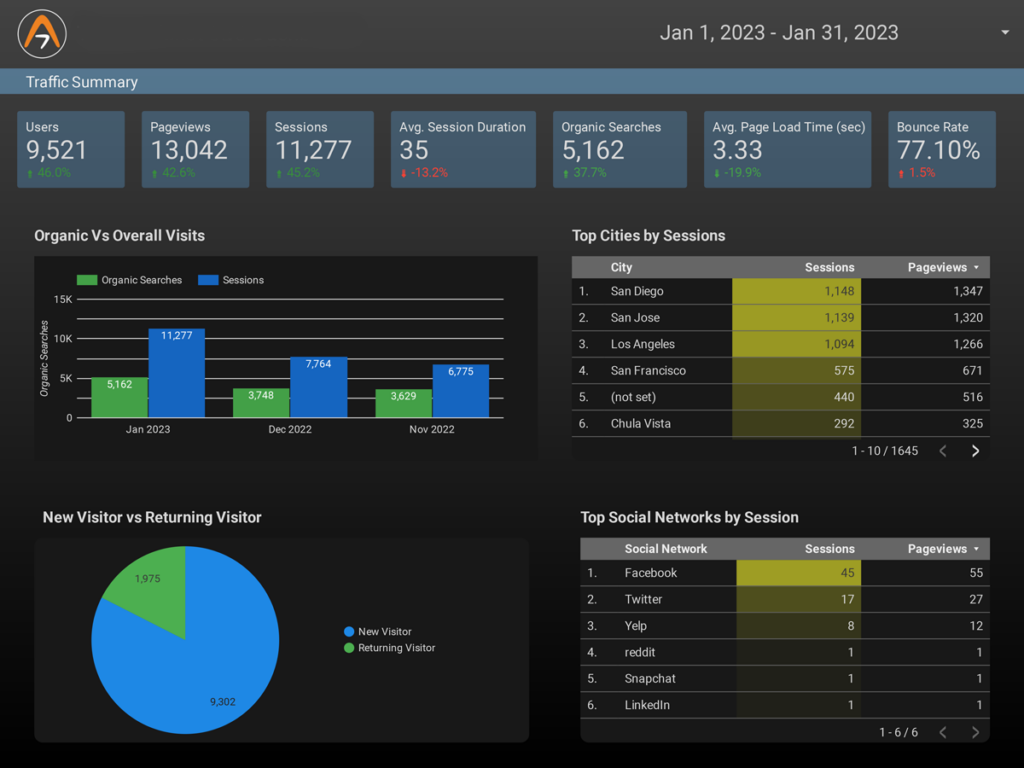Image resolution: width=1024 pixels, height=768 pixels.
Task: Toggle Sessions legend in bar chart
Action: (232, 280)
